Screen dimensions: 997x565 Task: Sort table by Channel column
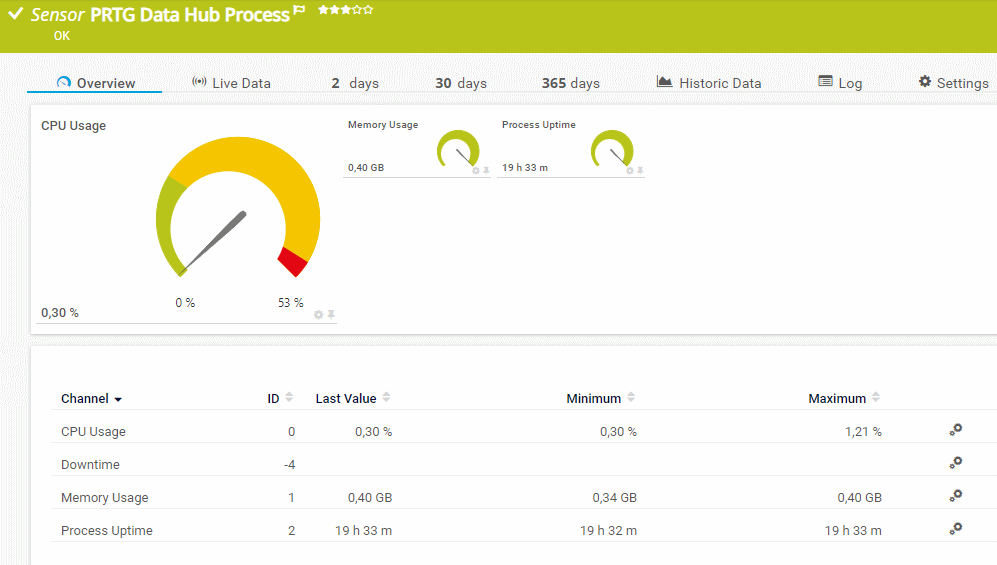pyautogui.click(x=90, y=398)
